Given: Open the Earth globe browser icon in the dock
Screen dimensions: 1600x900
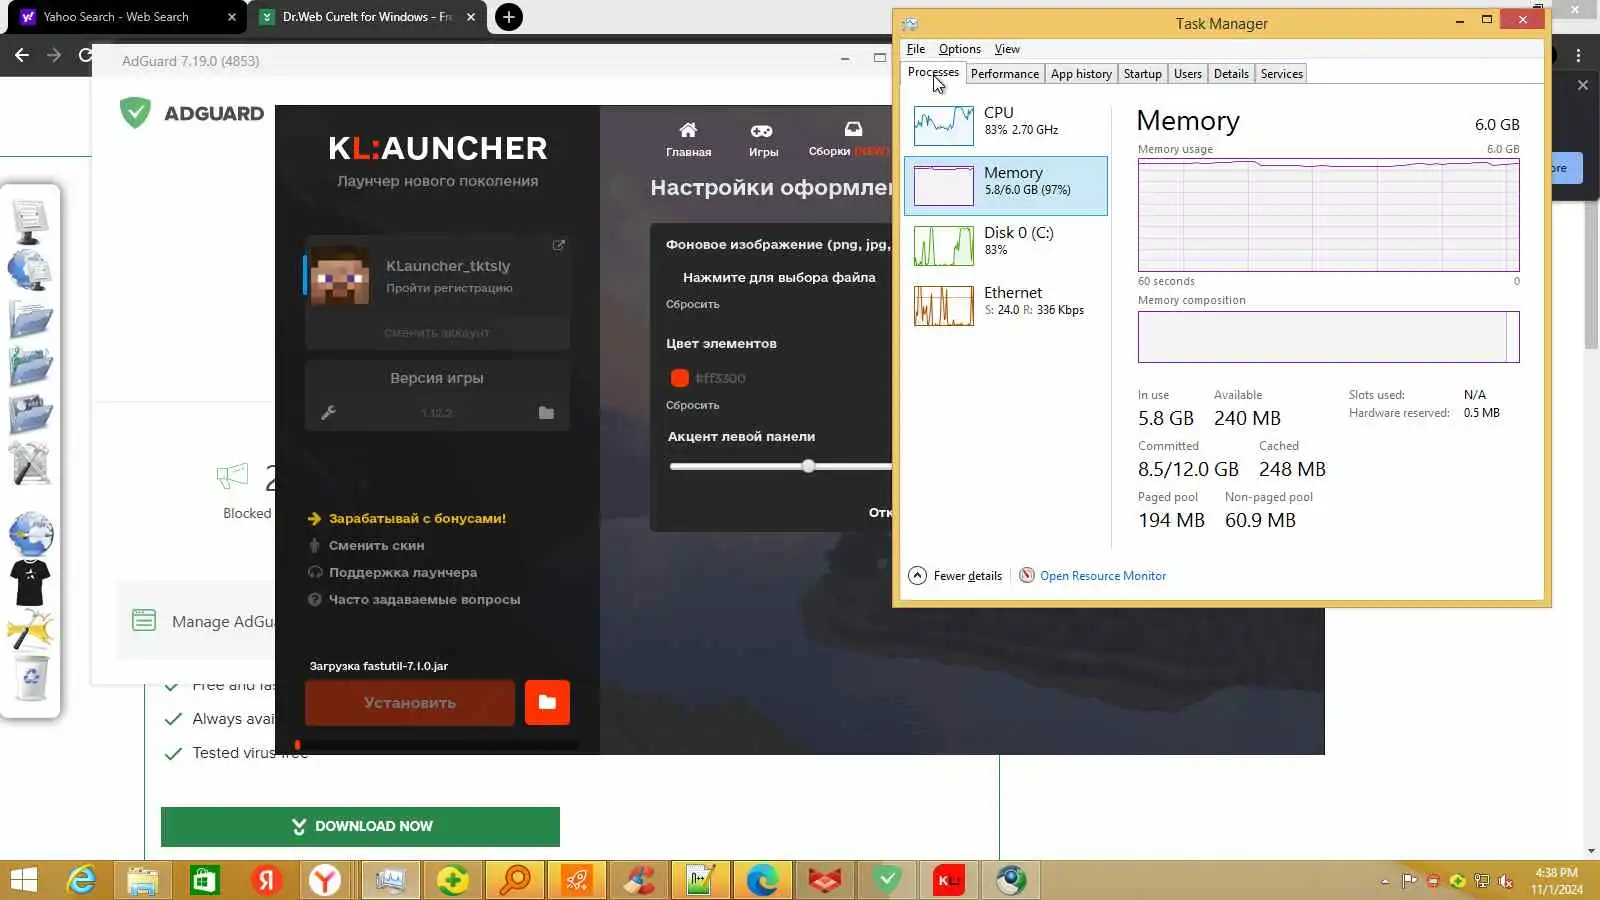Looking at the screenshot, I should [31, 533].
